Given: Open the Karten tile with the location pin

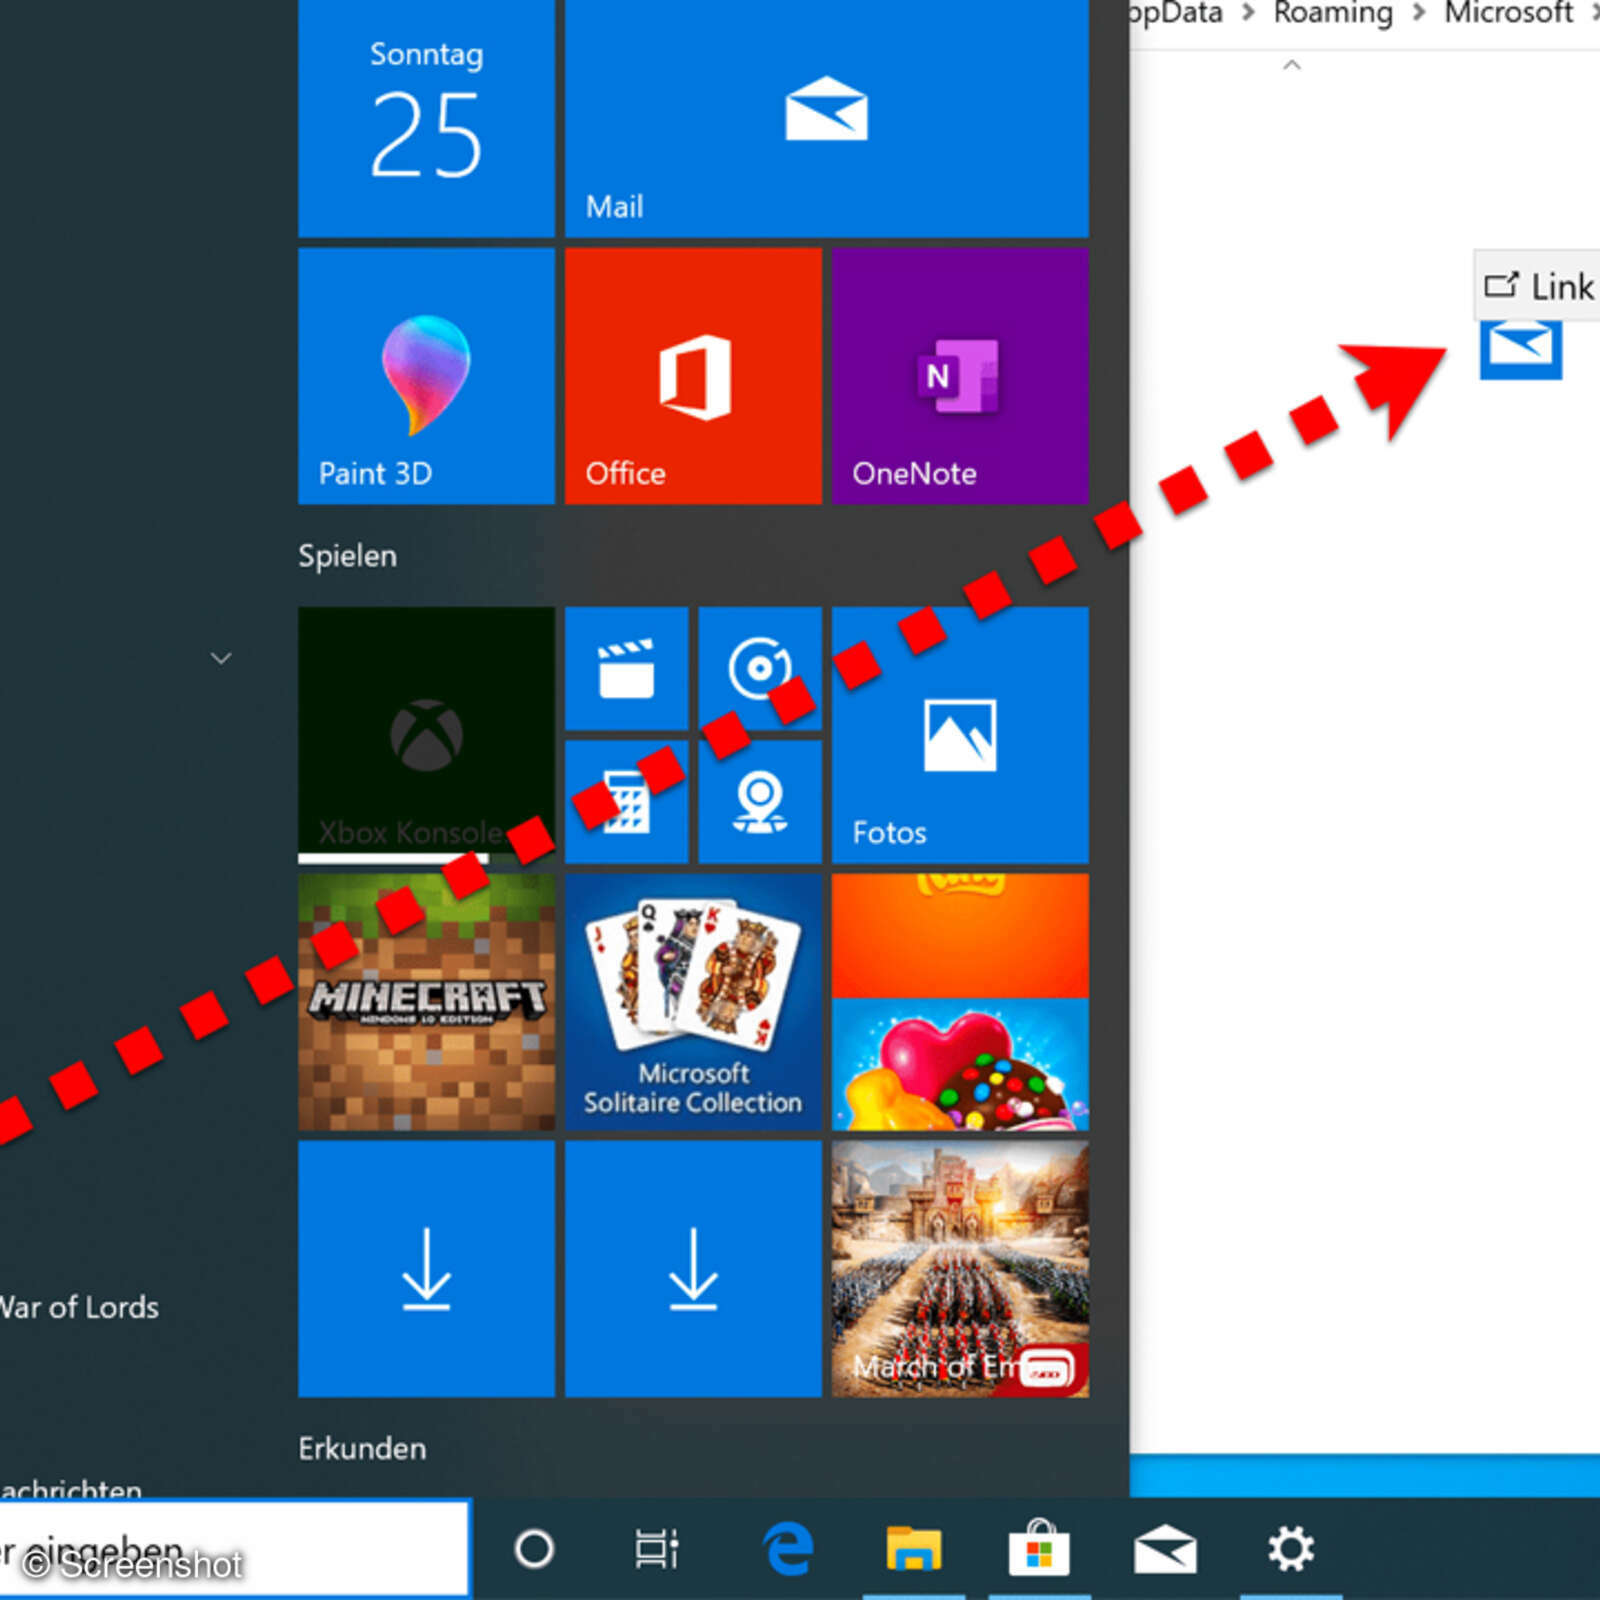Looking at the screenshot, I should 760,802.
